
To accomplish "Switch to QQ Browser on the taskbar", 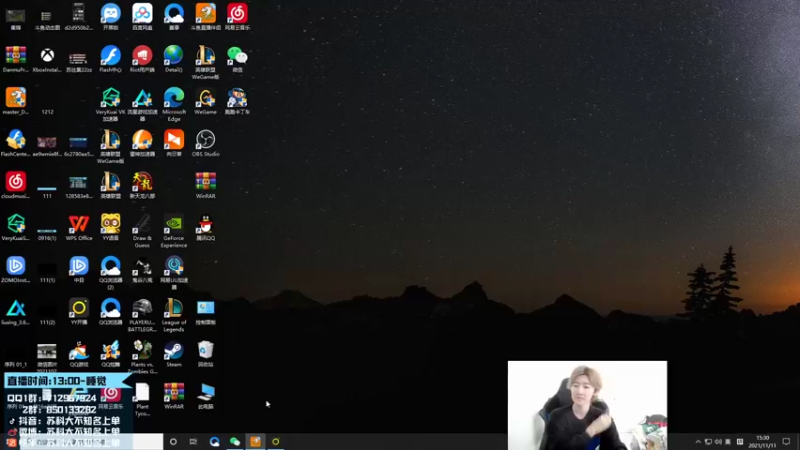I will click(214, 442).
